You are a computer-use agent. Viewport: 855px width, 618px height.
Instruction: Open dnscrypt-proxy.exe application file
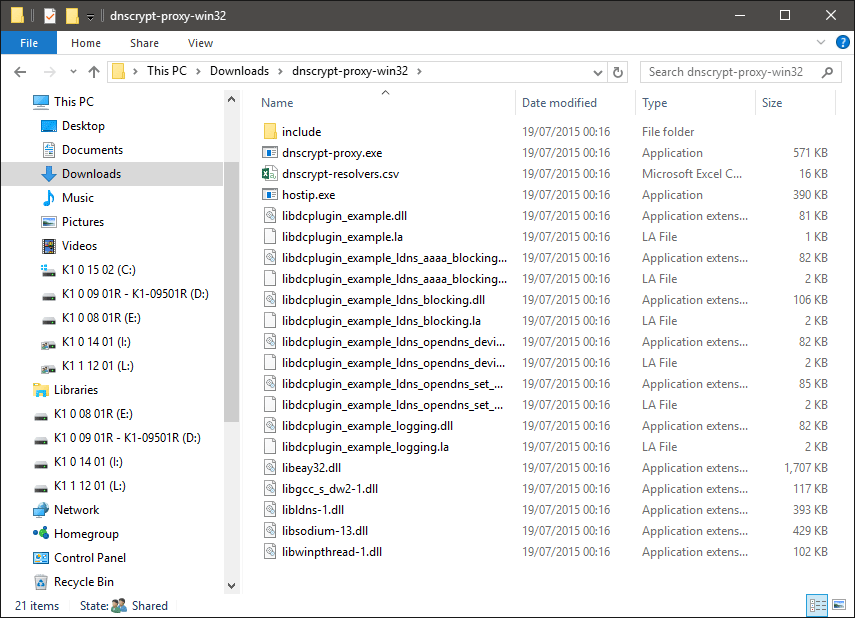tap(332, 153)
